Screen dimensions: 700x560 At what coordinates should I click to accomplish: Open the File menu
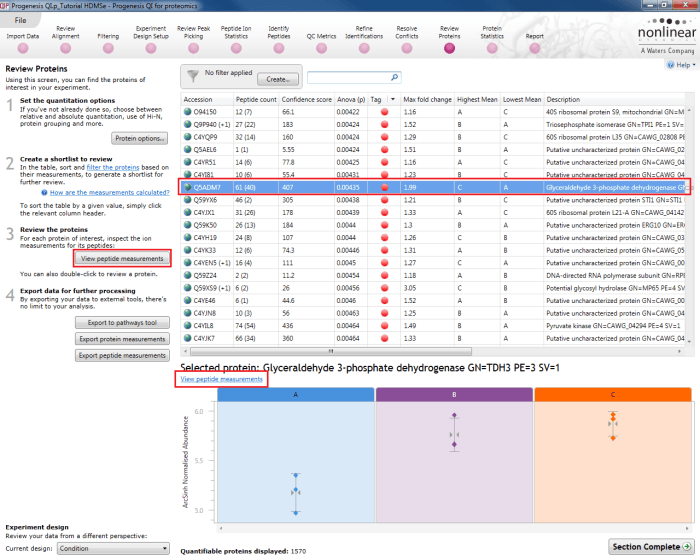click(20, 20)
